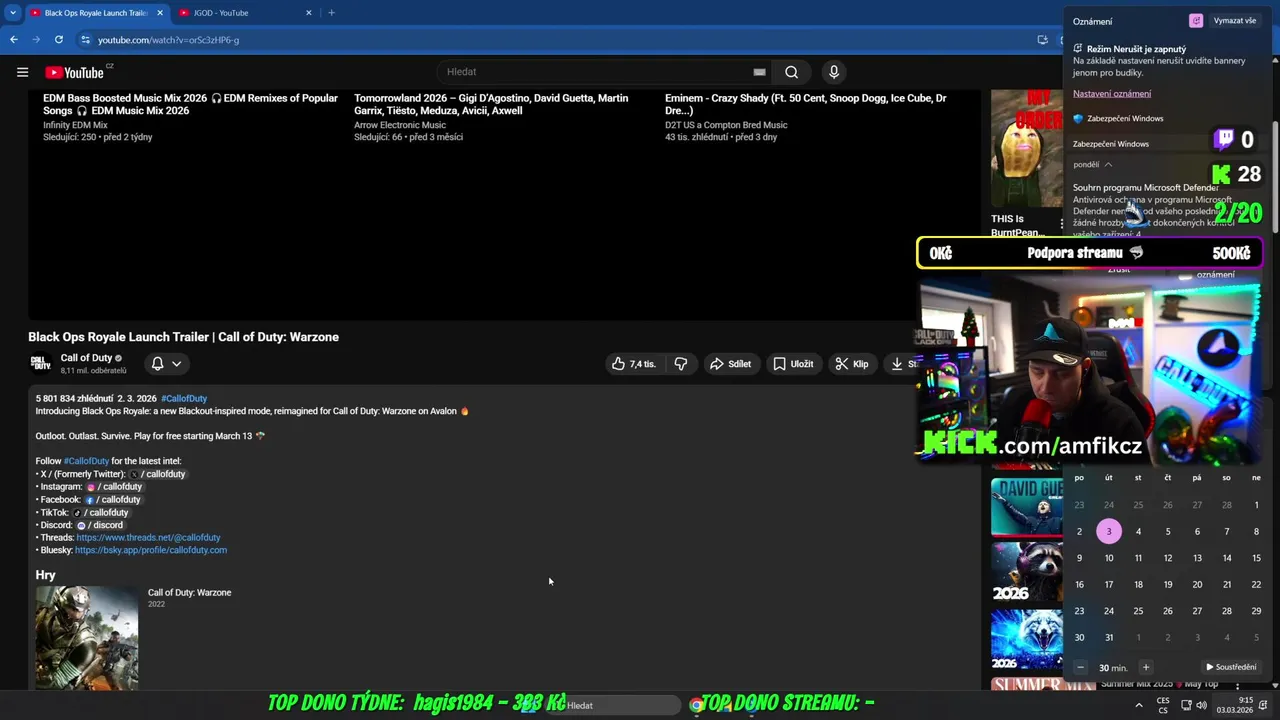1280x720 pixels.
Task: Save video with Uložit button
Action: [793, 364]
